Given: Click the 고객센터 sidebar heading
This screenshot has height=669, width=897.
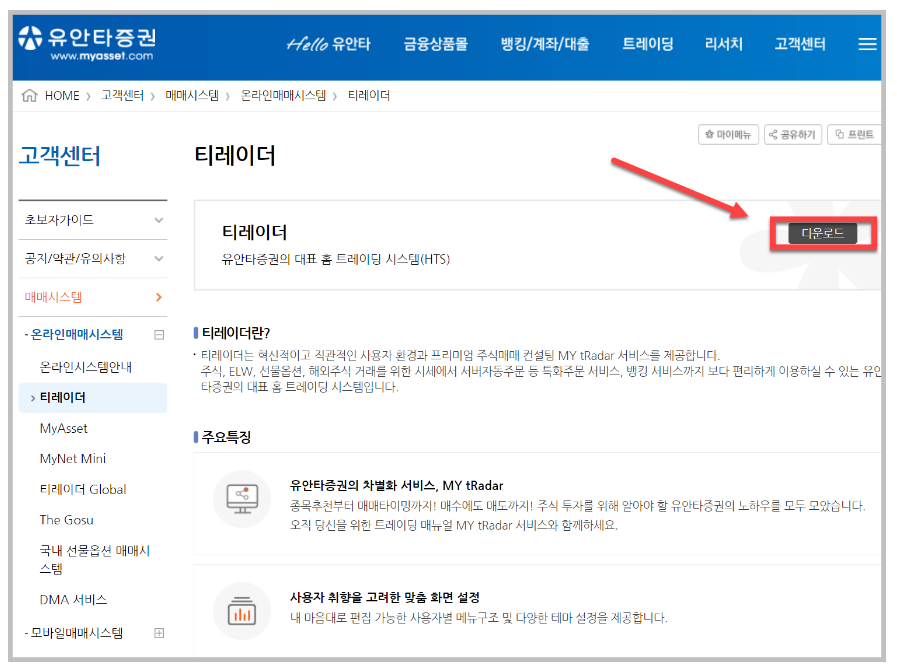Looking at the screenshot, I should 59,156.
